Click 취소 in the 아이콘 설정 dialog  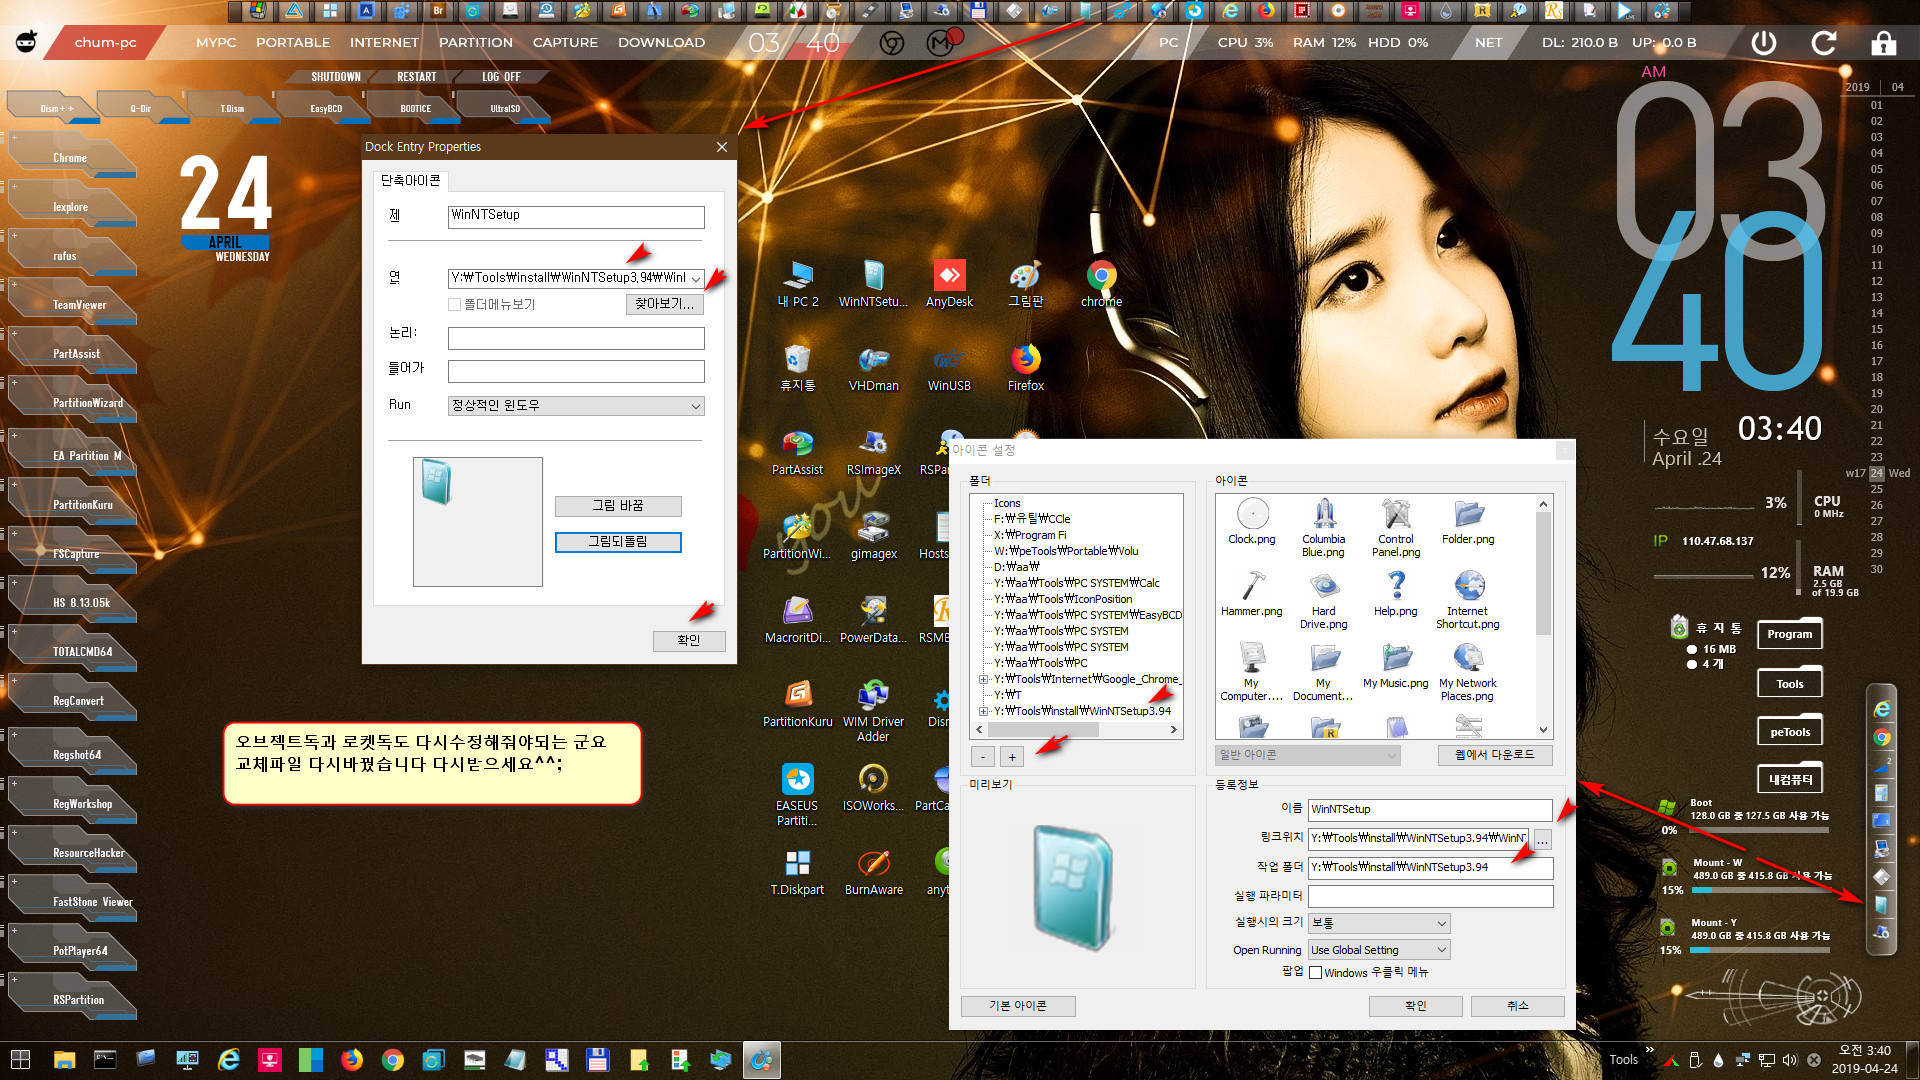click(1518, 1006)
